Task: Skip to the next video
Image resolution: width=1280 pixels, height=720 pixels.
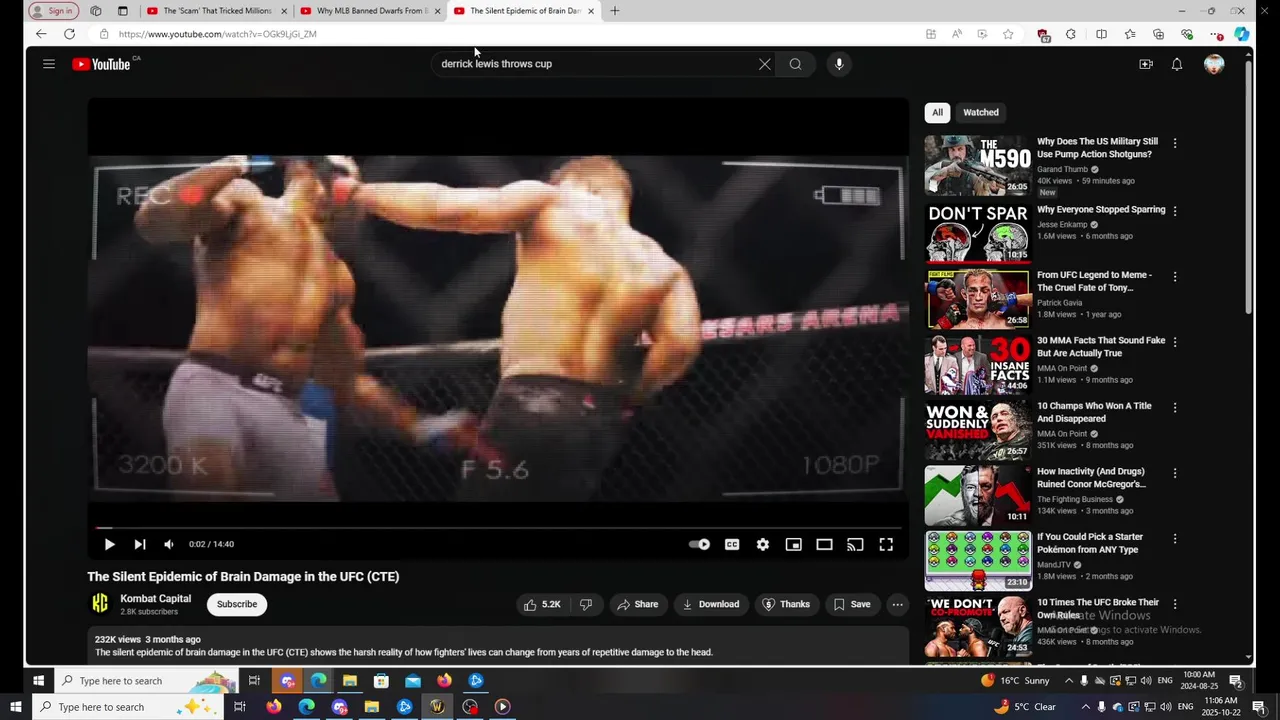Action: 140,544
